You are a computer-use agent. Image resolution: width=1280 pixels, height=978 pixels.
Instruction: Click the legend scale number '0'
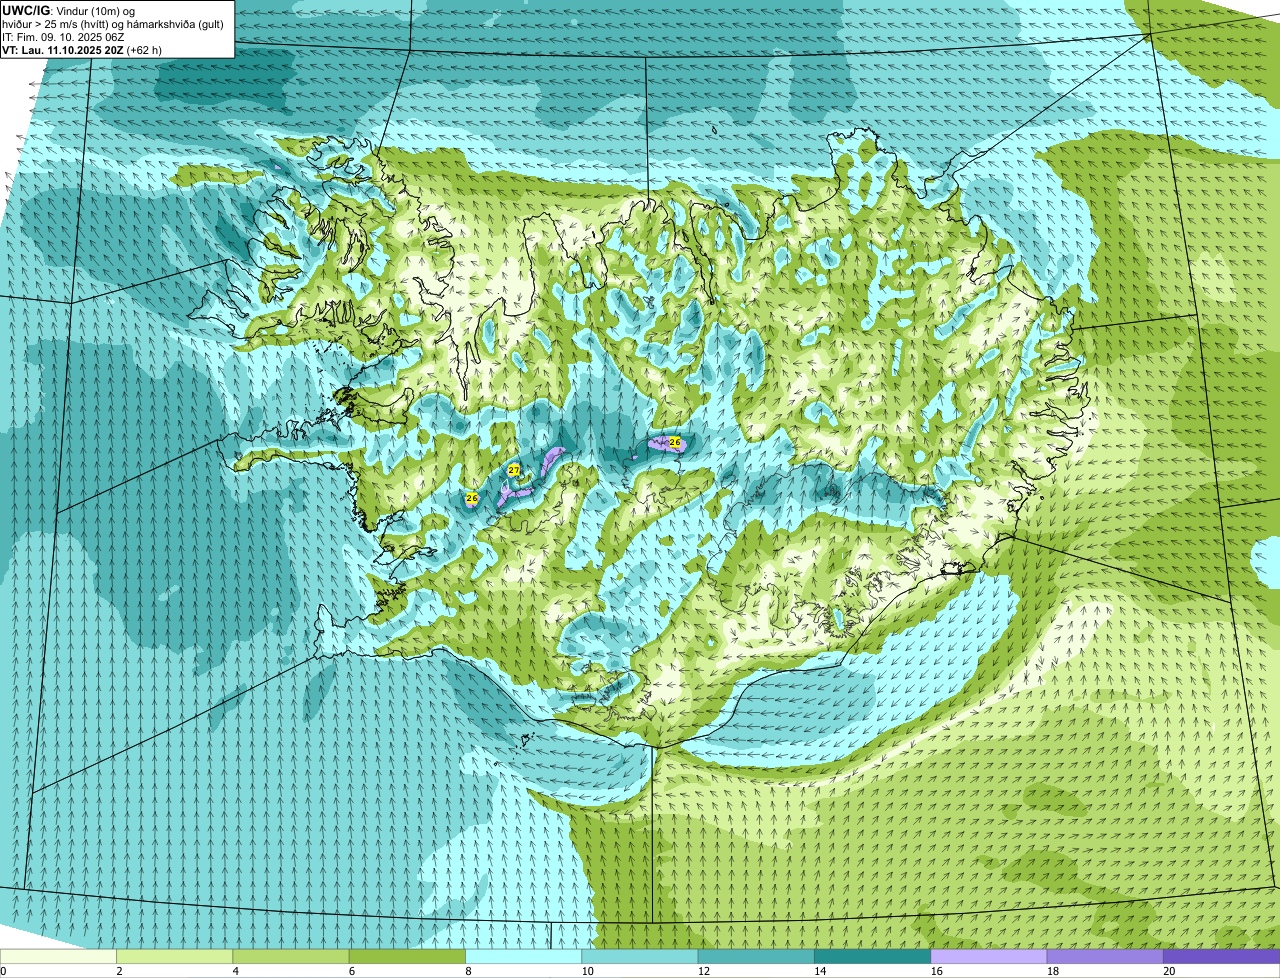coord(3,971)
